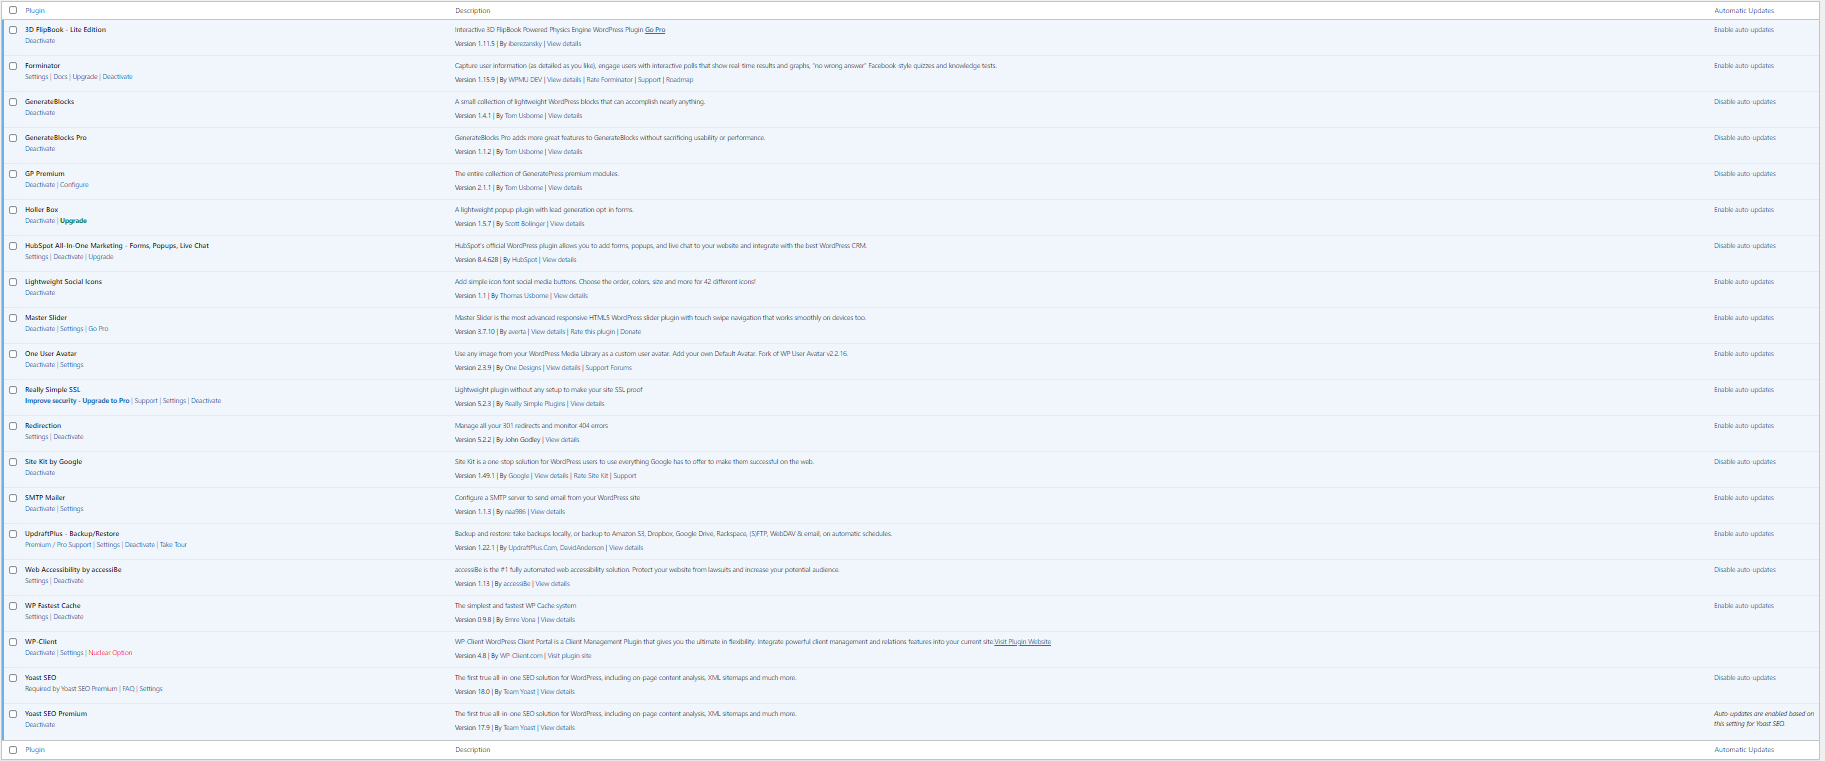This screenshot has width=1825, height=761.
Task: Tick the select-all checkbox in the table header
Action: point(13,10)
